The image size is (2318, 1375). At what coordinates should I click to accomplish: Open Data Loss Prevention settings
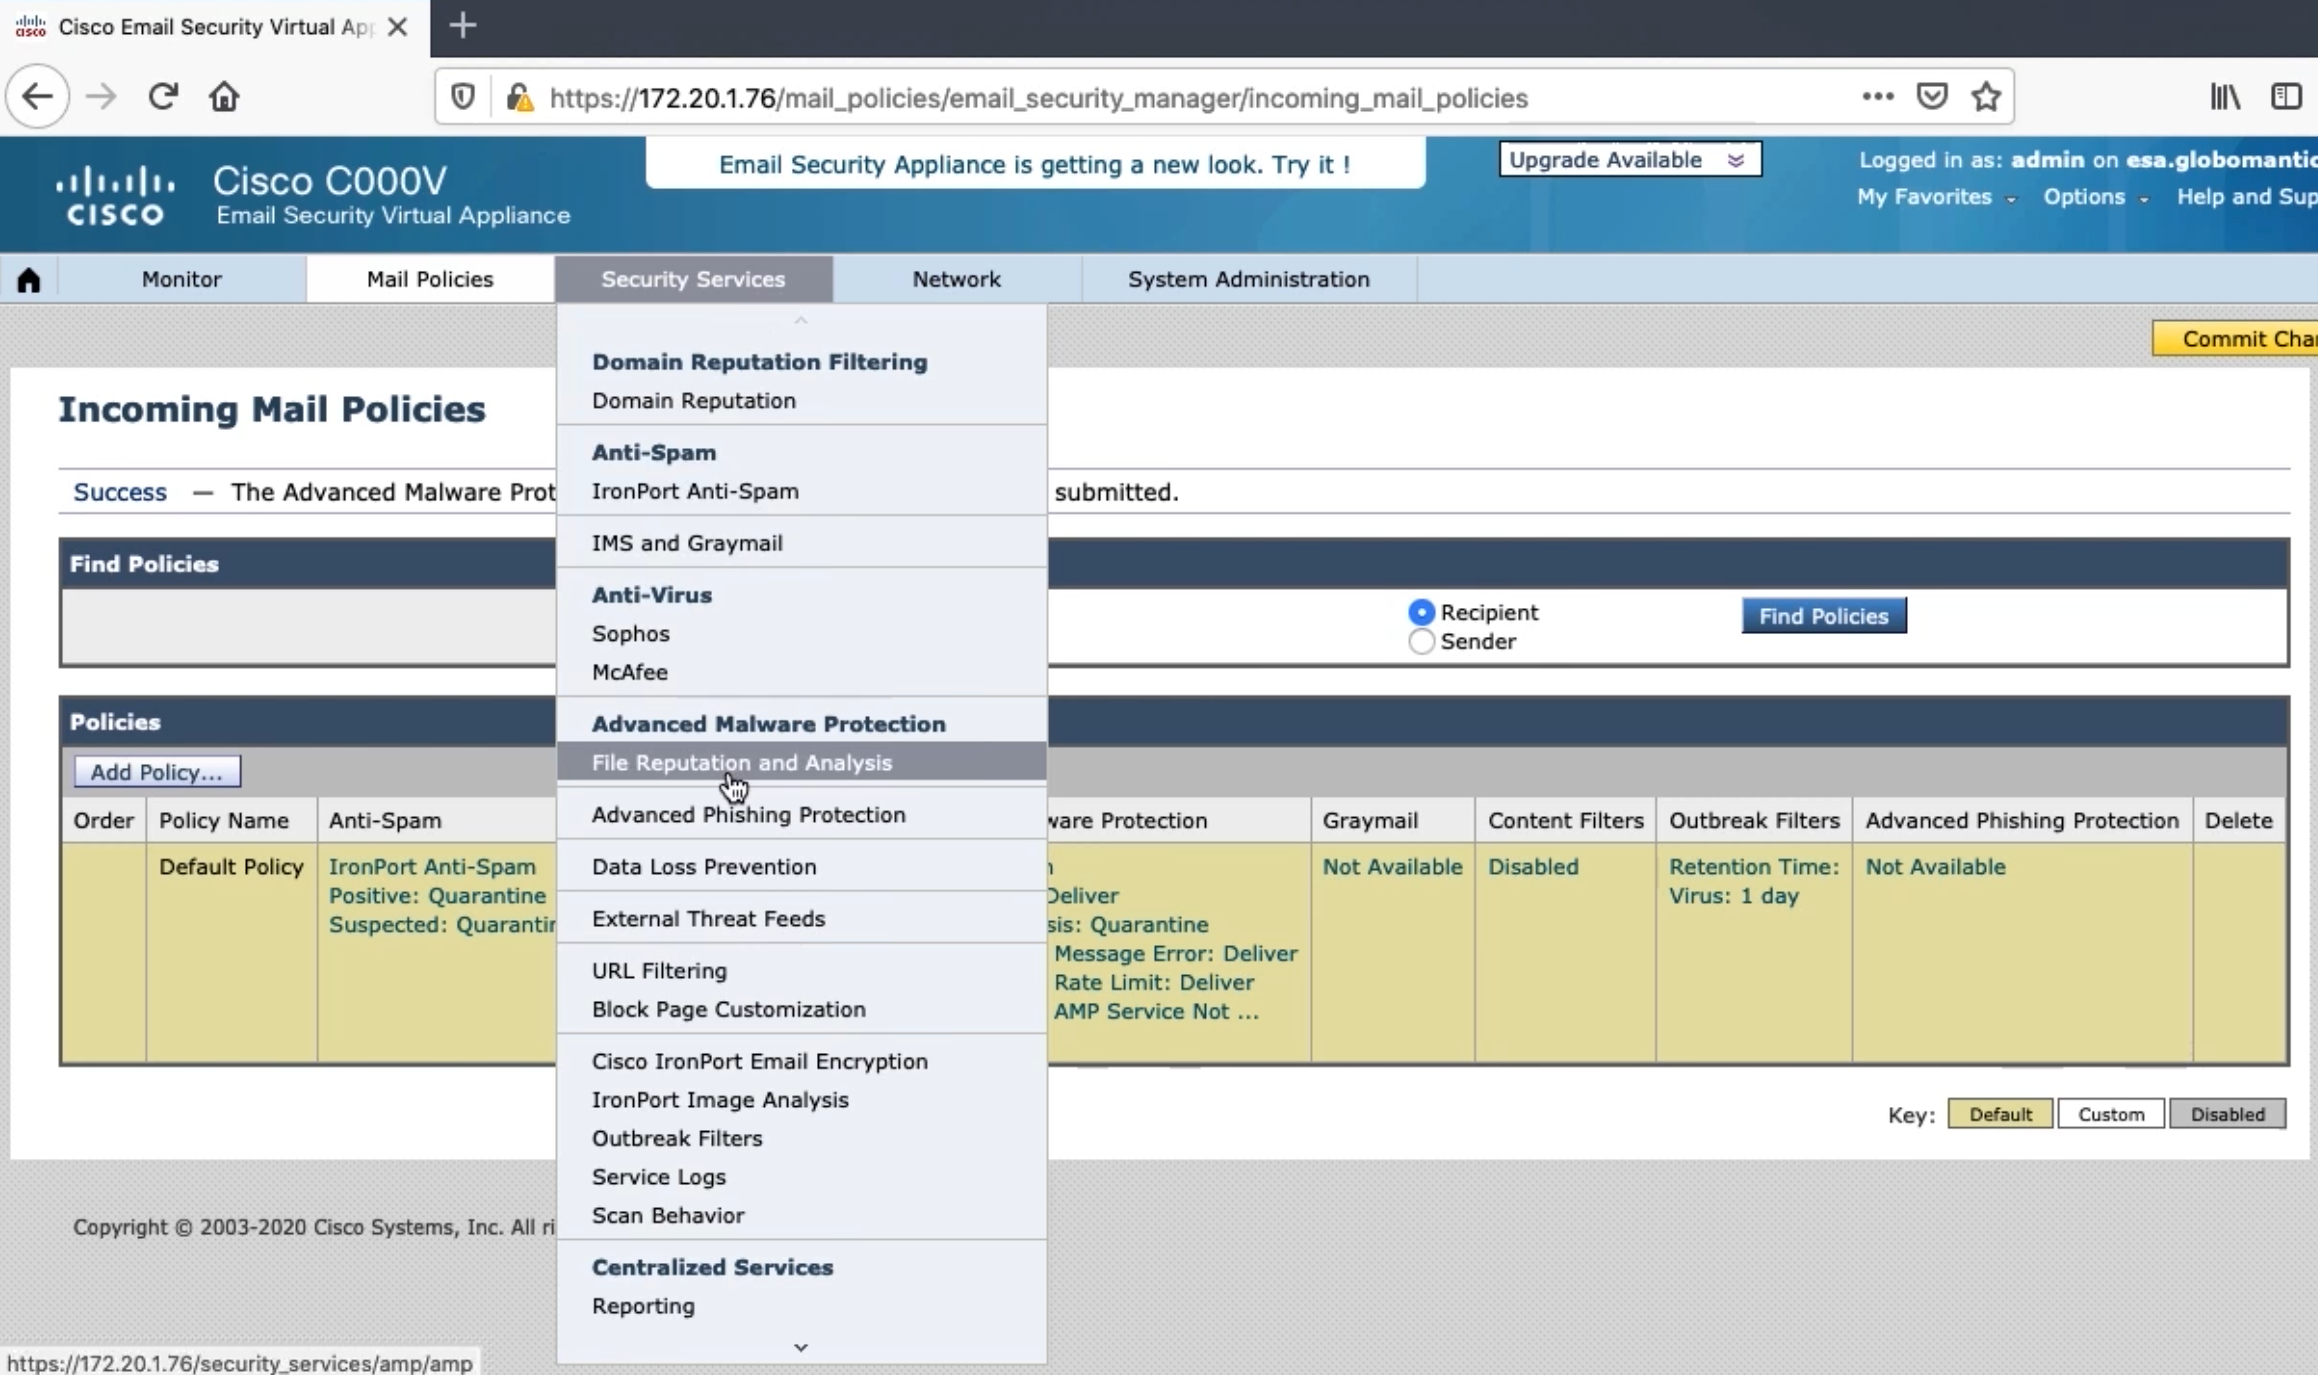[x=704, y=867]
